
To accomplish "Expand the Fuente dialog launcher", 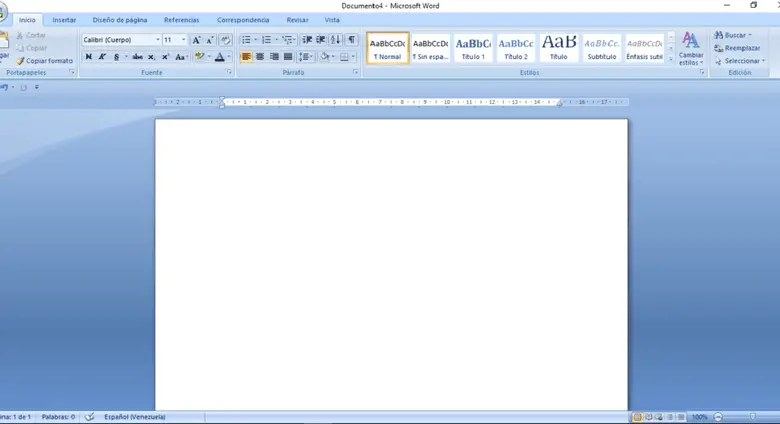I will pos(229,73).
